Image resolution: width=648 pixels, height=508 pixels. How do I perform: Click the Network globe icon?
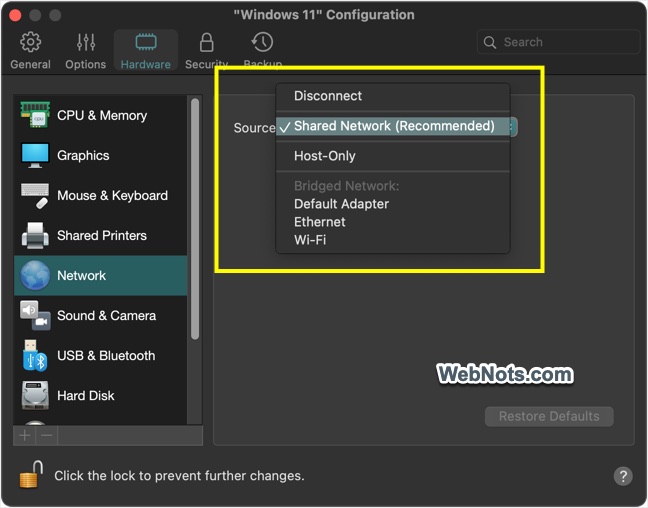[35, 275]
